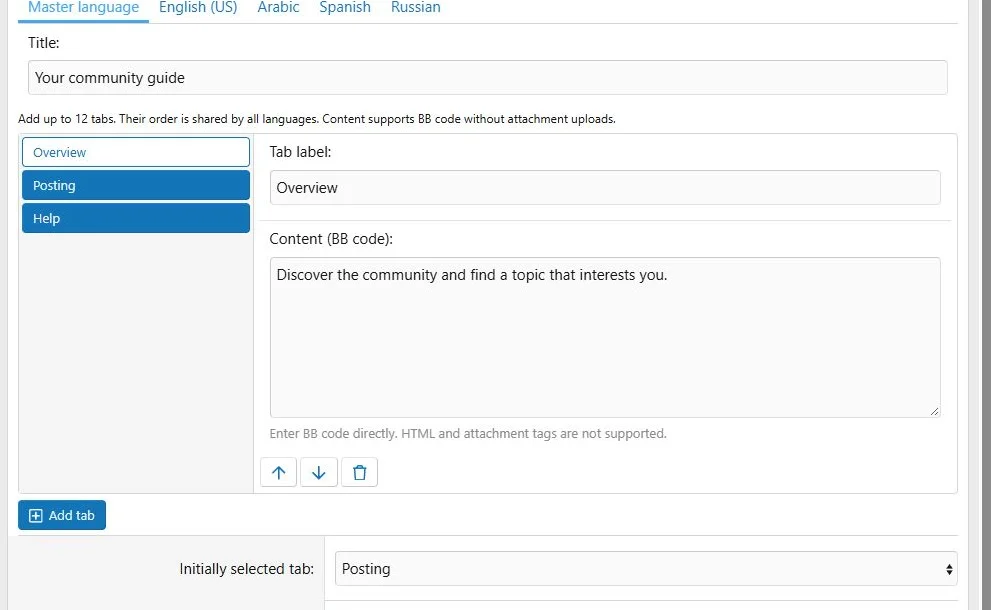Select the Help tab entry
The image size is (991, 610).
136,218
